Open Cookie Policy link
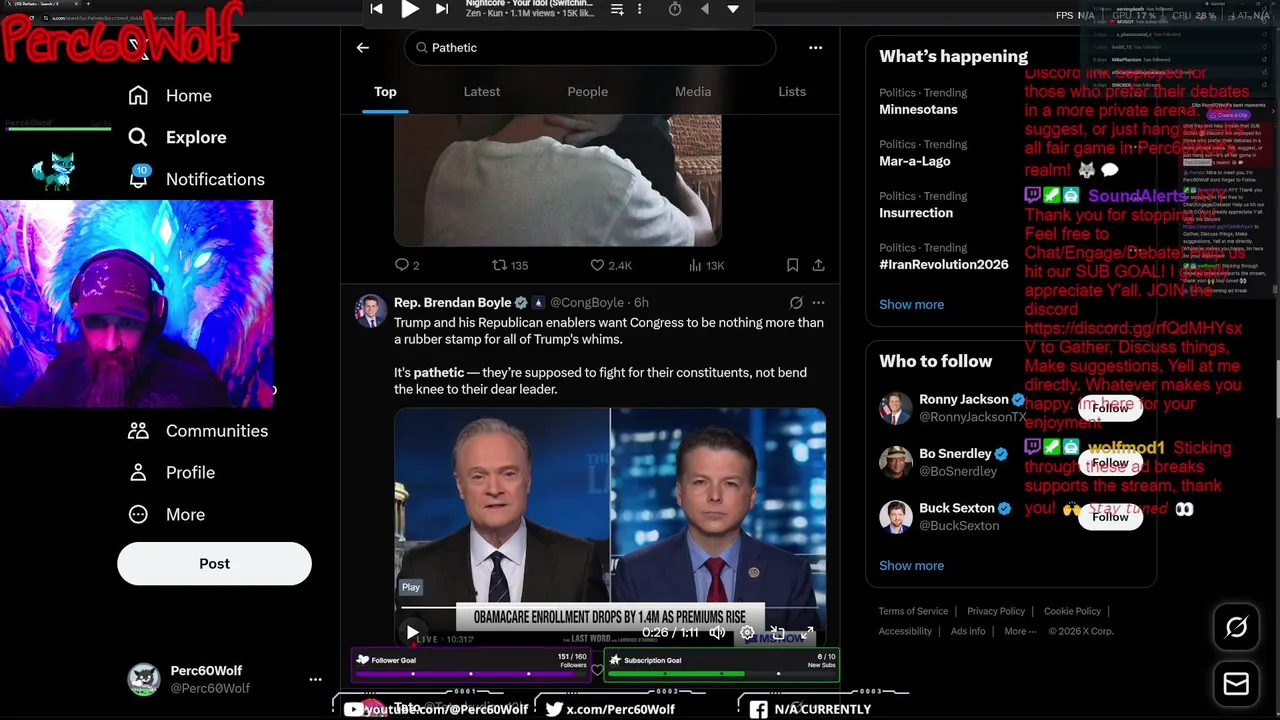Screen dimensions: 1280x720 1072,611
